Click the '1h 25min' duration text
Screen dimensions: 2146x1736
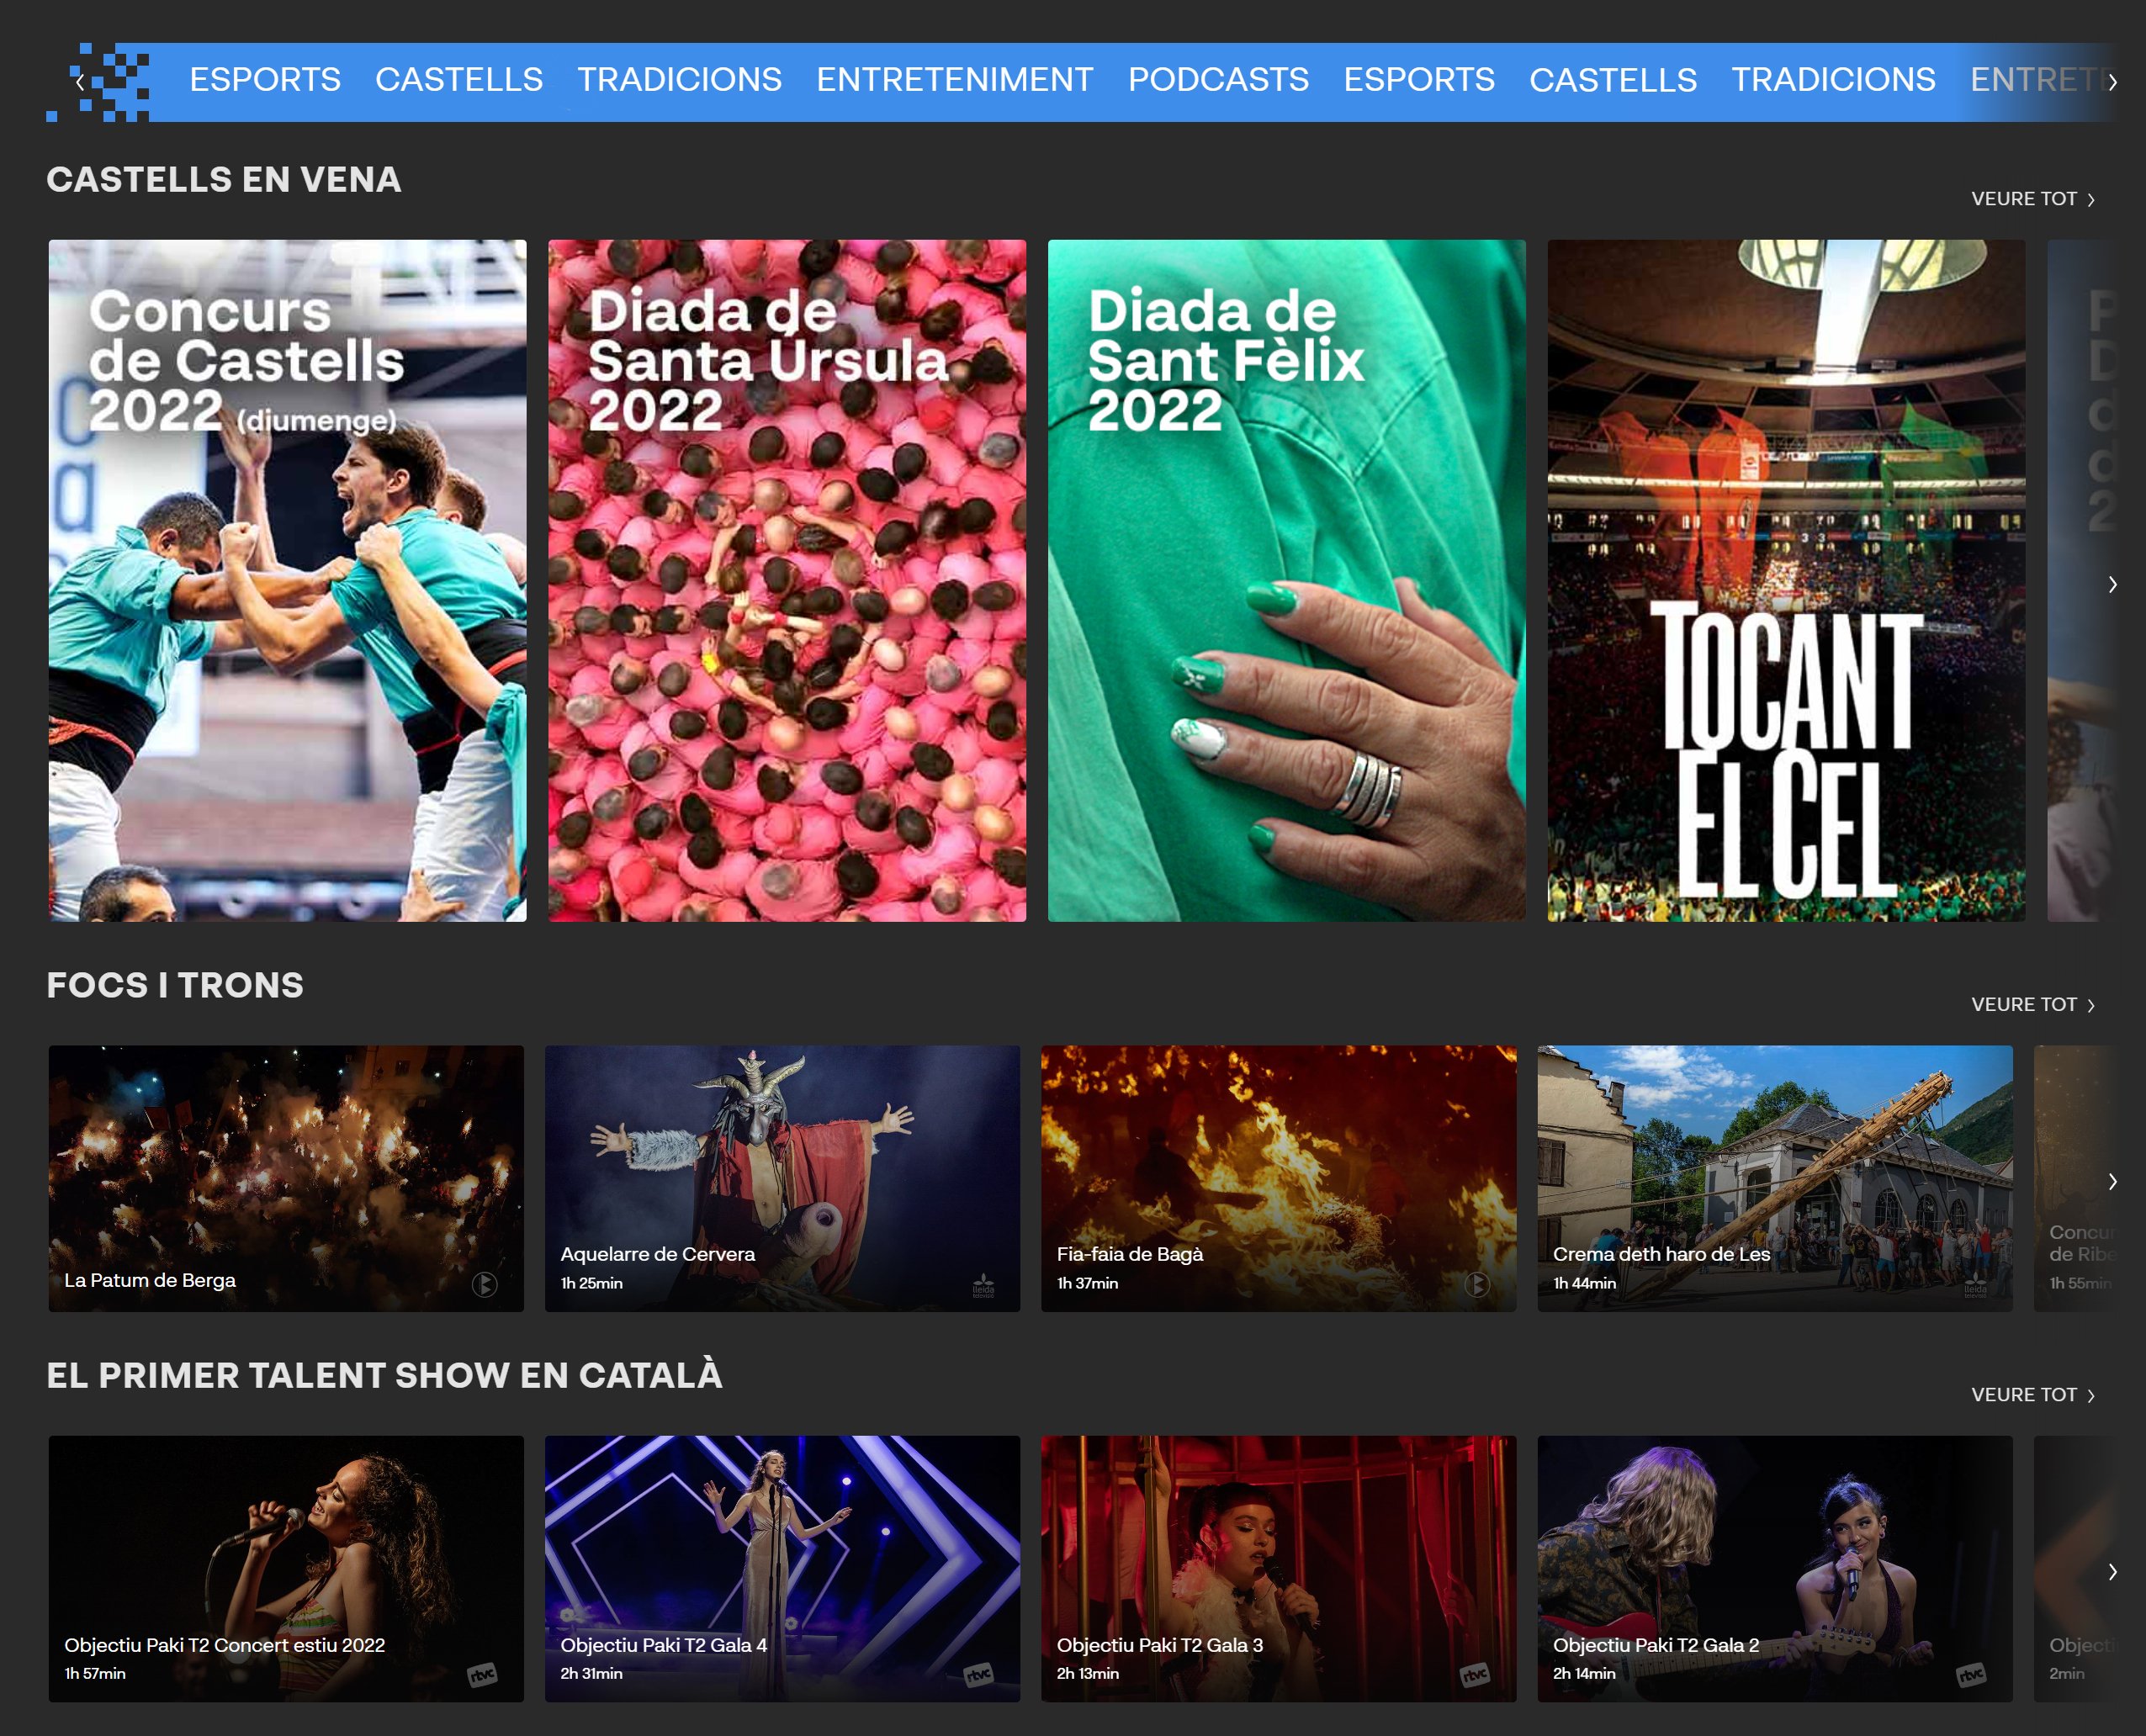point(591,1283)
